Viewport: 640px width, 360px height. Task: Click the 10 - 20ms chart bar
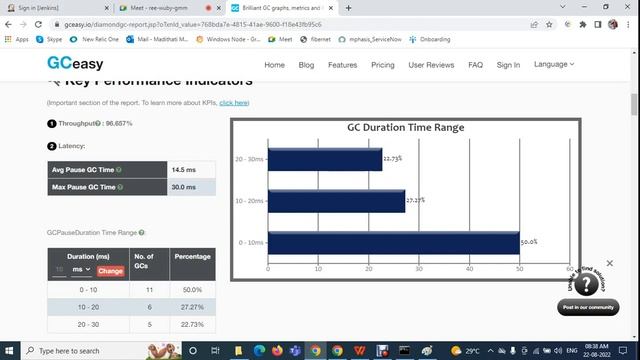pos(336,201)
